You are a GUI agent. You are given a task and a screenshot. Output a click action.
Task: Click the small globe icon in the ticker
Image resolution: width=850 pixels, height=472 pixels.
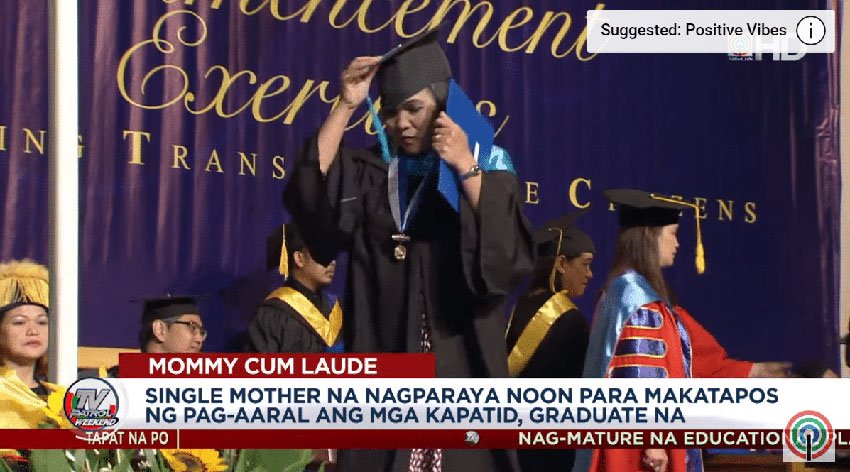pos(472,438)
